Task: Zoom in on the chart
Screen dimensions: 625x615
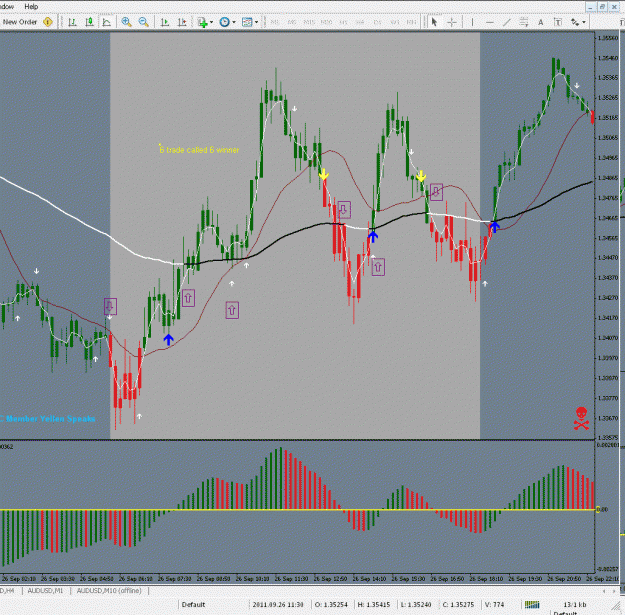Action: click(x=127, y=22)
